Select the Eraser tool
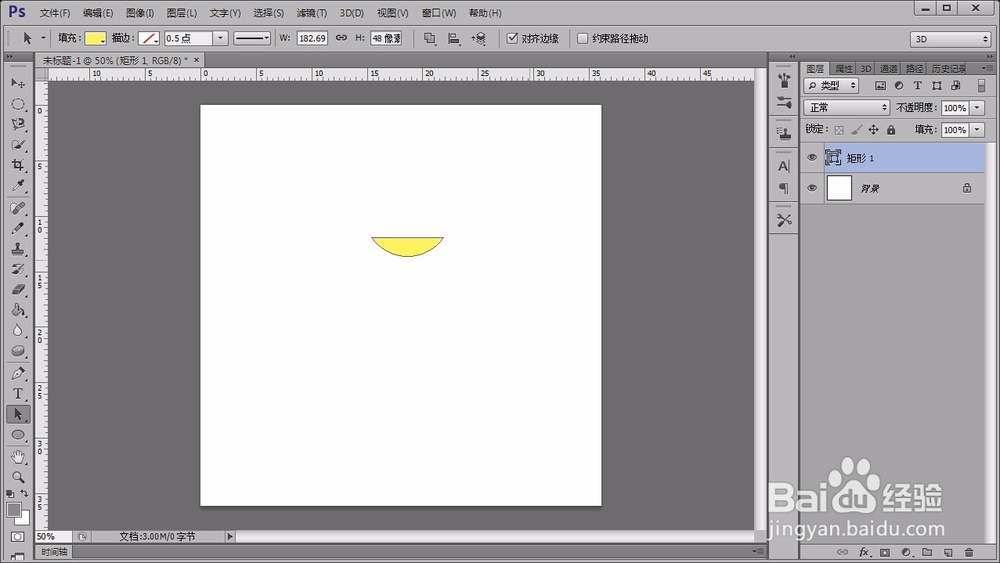Screen dimensions: 1000x563 pos(18,289)
